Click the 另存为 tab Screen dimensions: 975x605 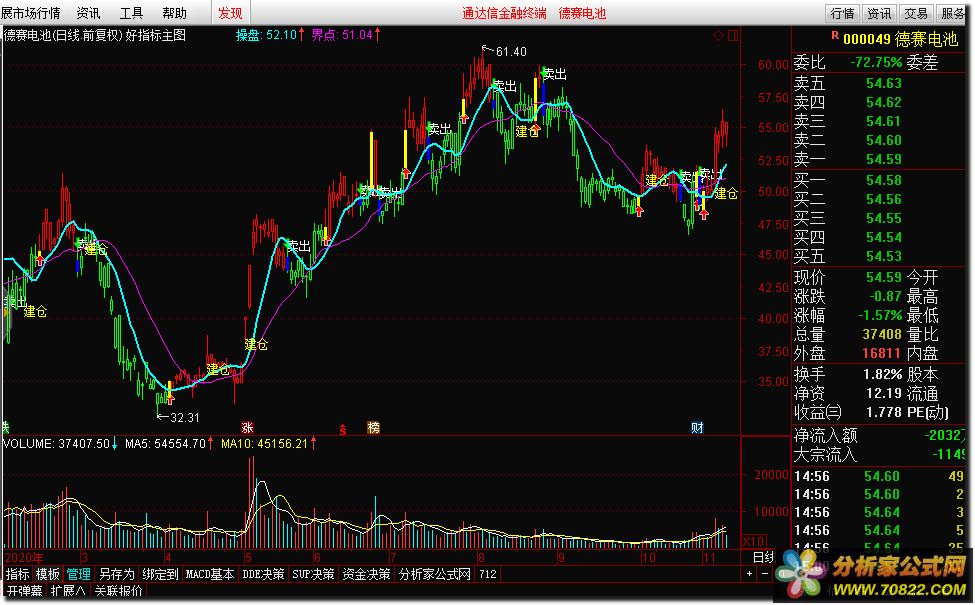[117, 574]
